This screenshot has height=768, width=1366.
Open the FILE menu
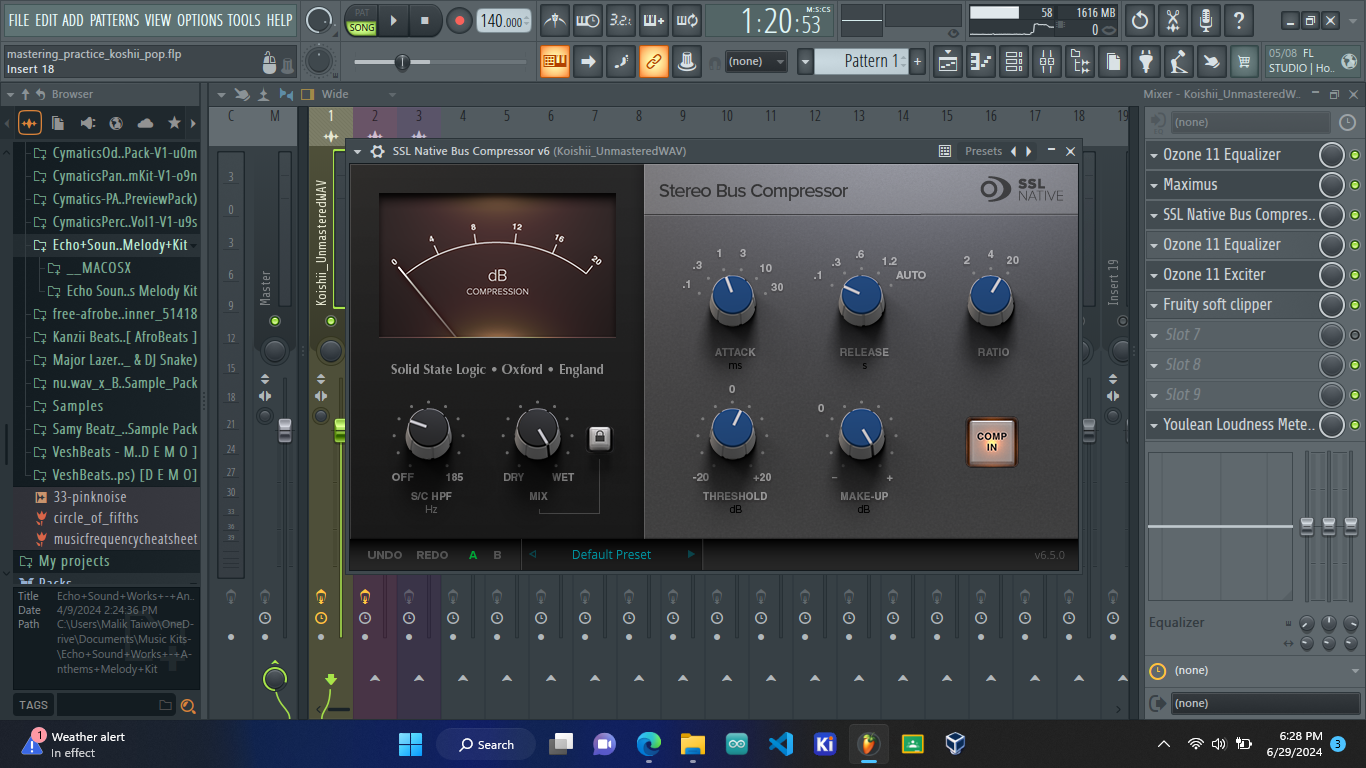click(x=19, y=20)
